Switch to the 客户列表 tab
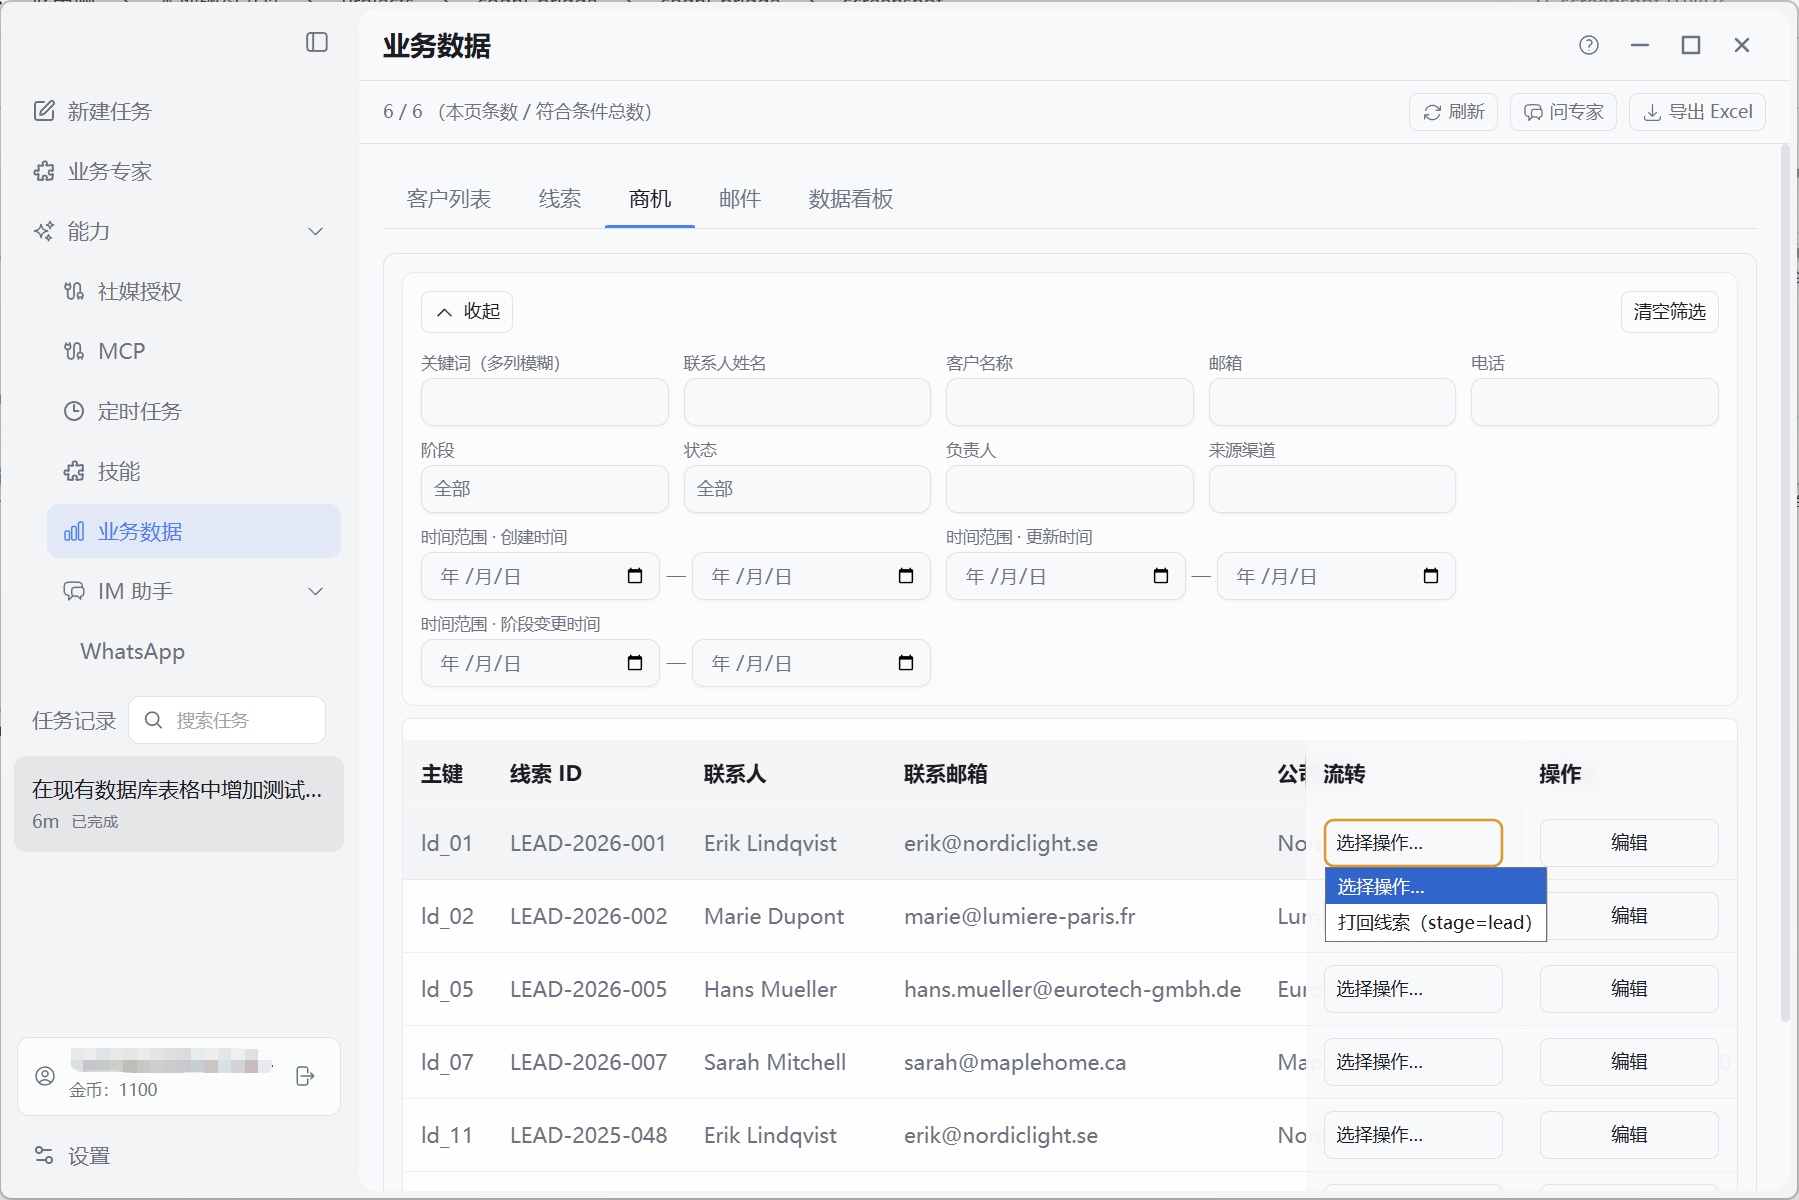1799x1200 pixels. (x=449, y=199)
